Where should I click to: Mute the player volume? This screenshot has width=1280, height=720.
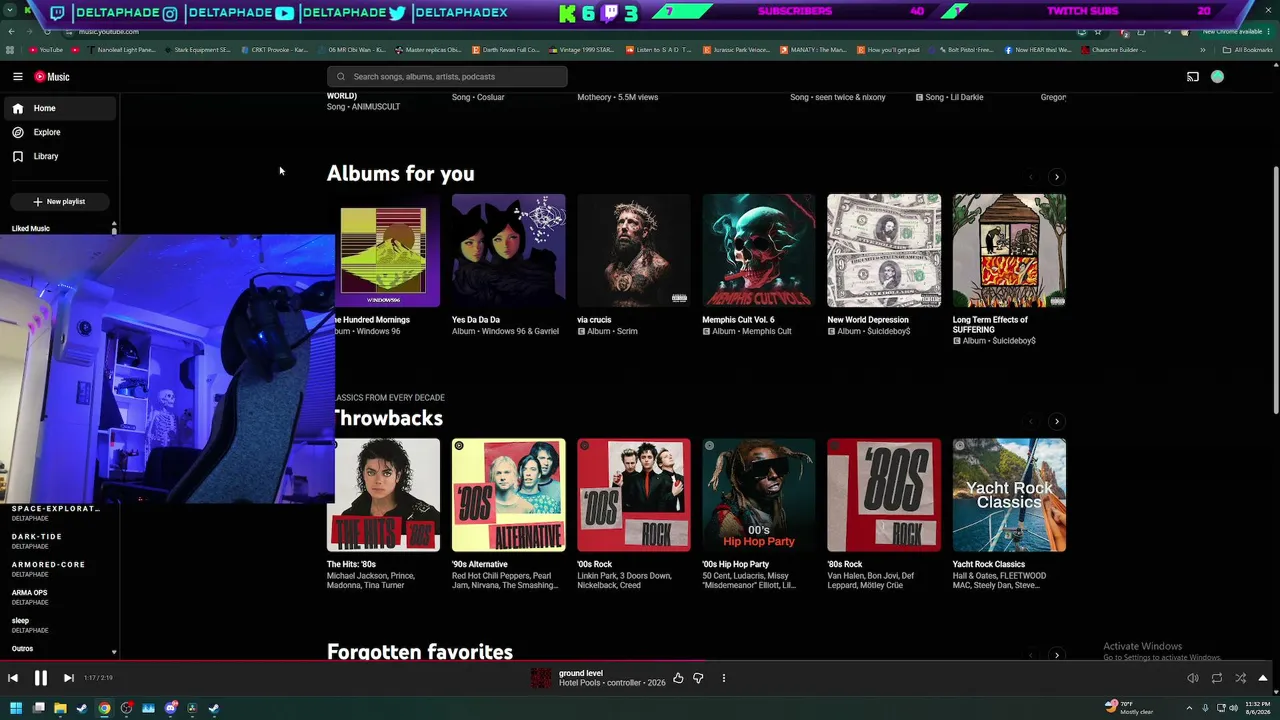[x=1192, y=678]
